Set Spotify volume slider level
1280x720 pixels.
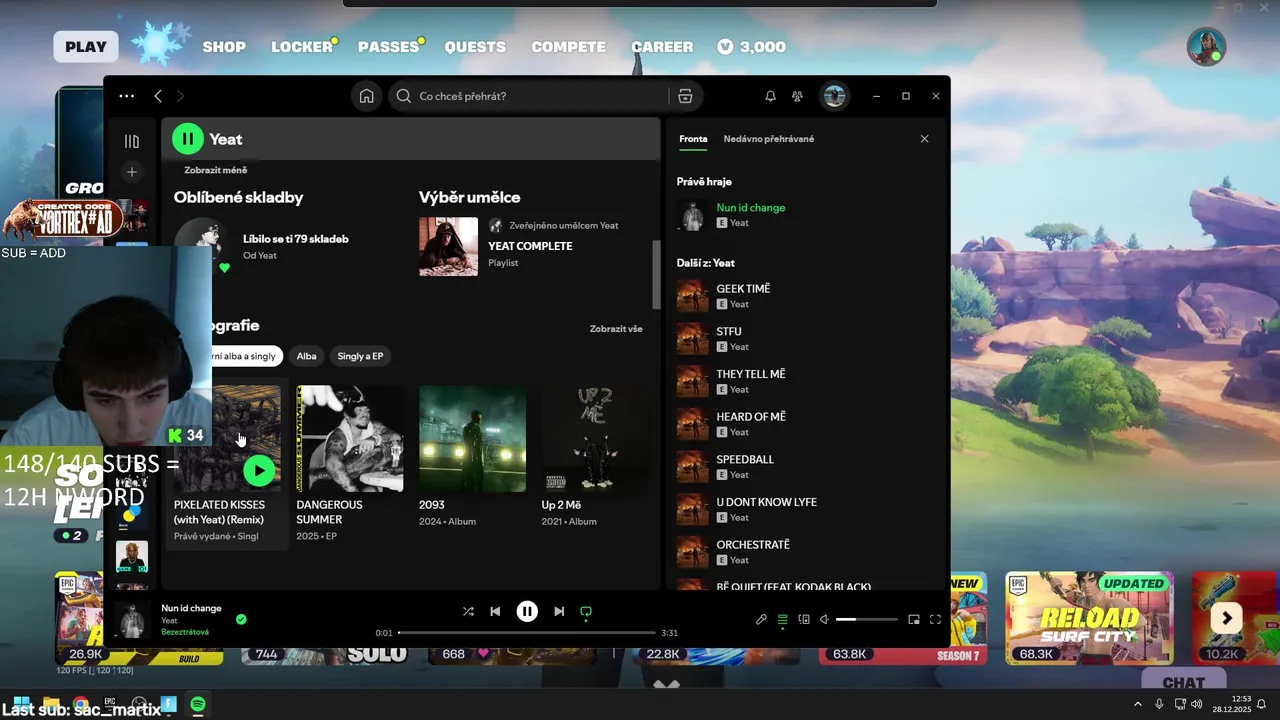coord(866,620)
